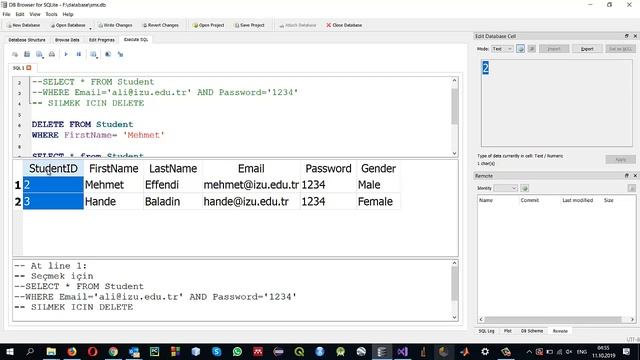Click the Password column header

click(x=328, y=169)
